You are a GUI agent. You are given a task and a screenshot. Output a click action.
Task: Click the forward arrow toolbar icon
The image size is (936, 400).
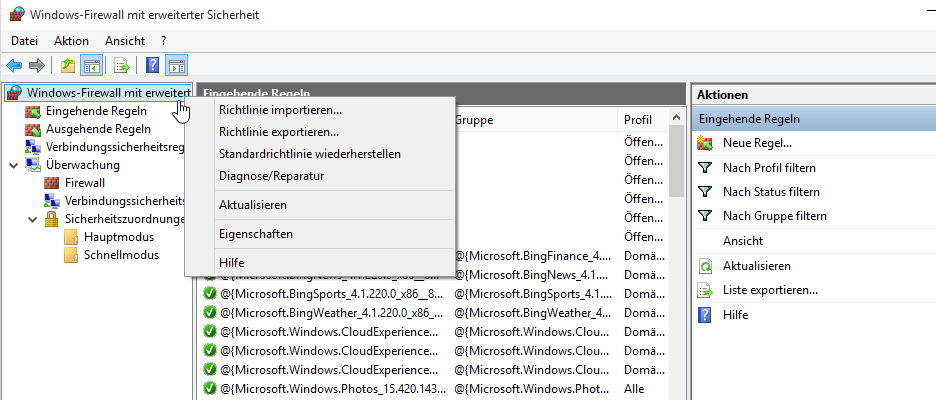click(x=37, y=66)
